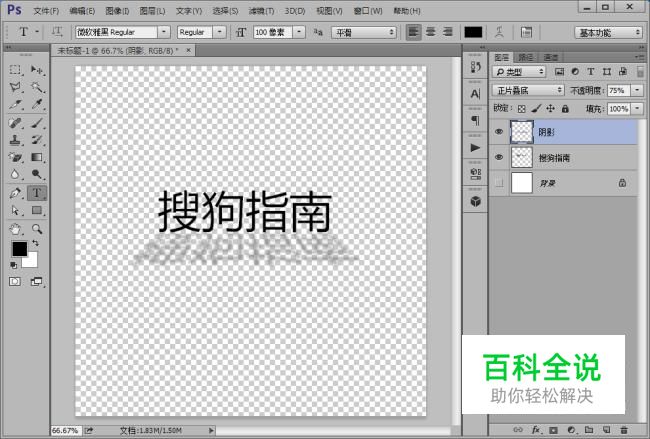Toggle type layer filter T icon
This screenshot has height=439, width=650.
tap(591, 72)
